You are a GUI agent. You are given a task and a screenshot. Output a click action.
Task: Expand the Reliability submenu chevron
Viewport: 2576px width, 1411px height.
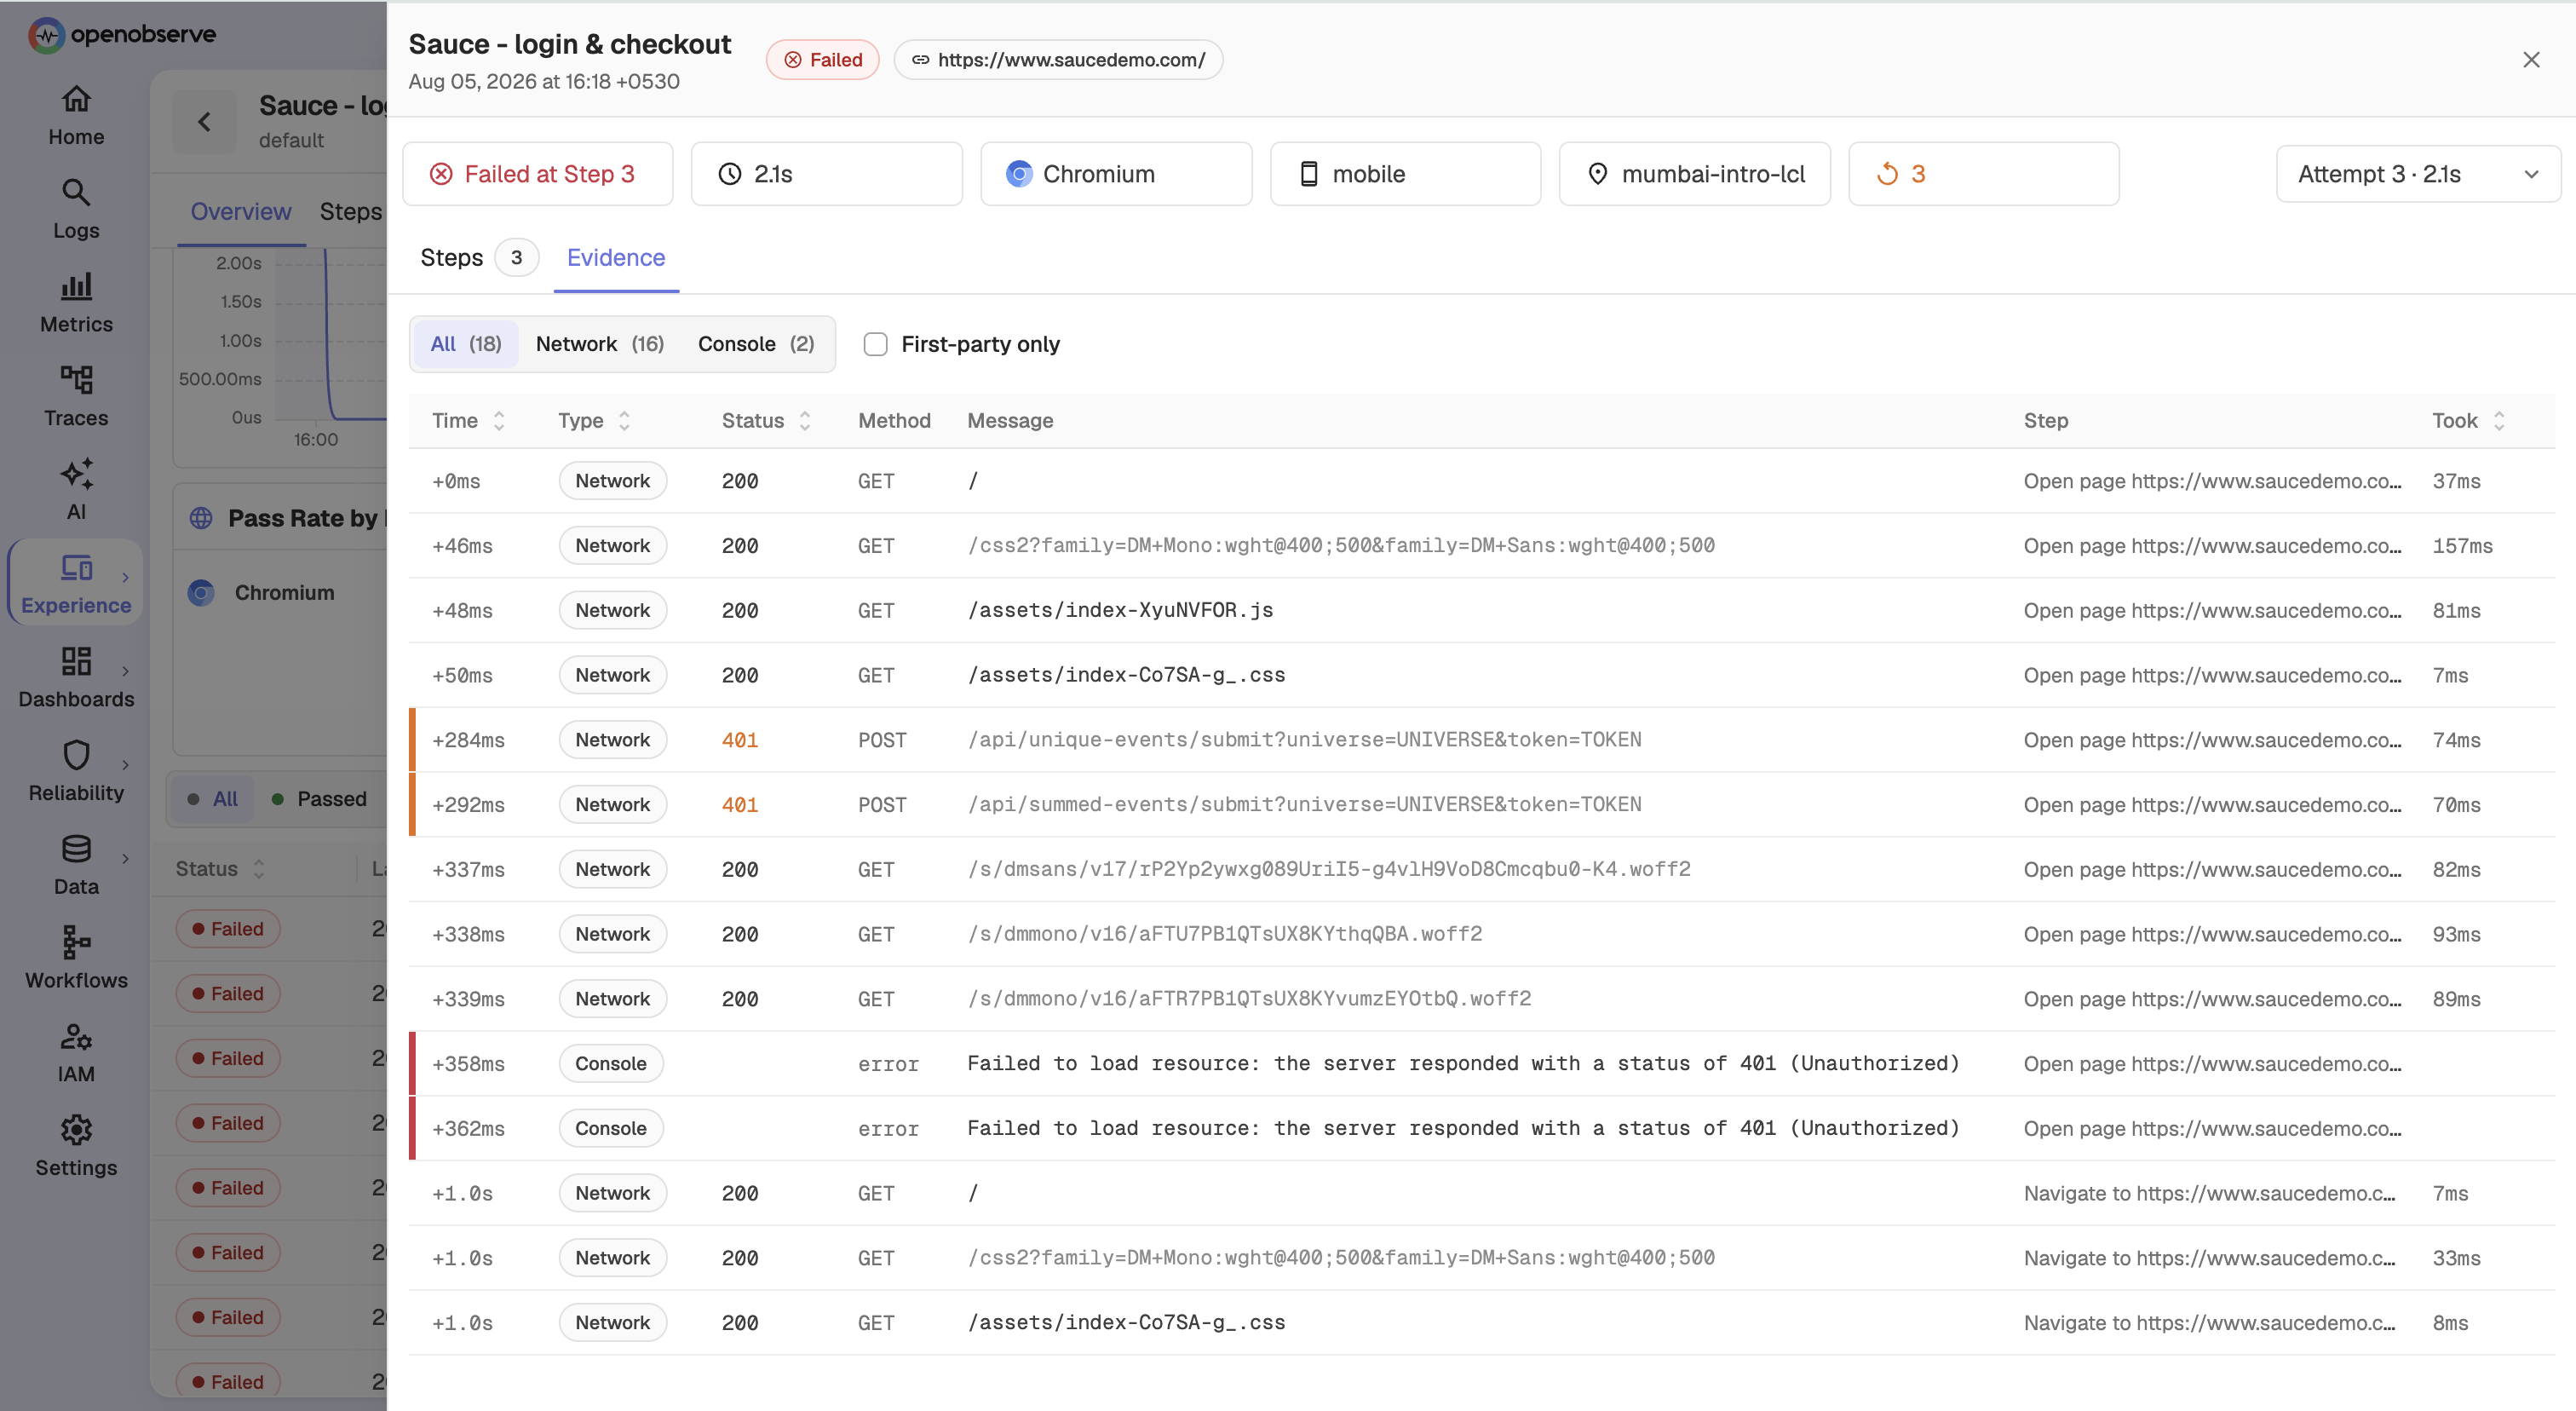click(125, 765)
